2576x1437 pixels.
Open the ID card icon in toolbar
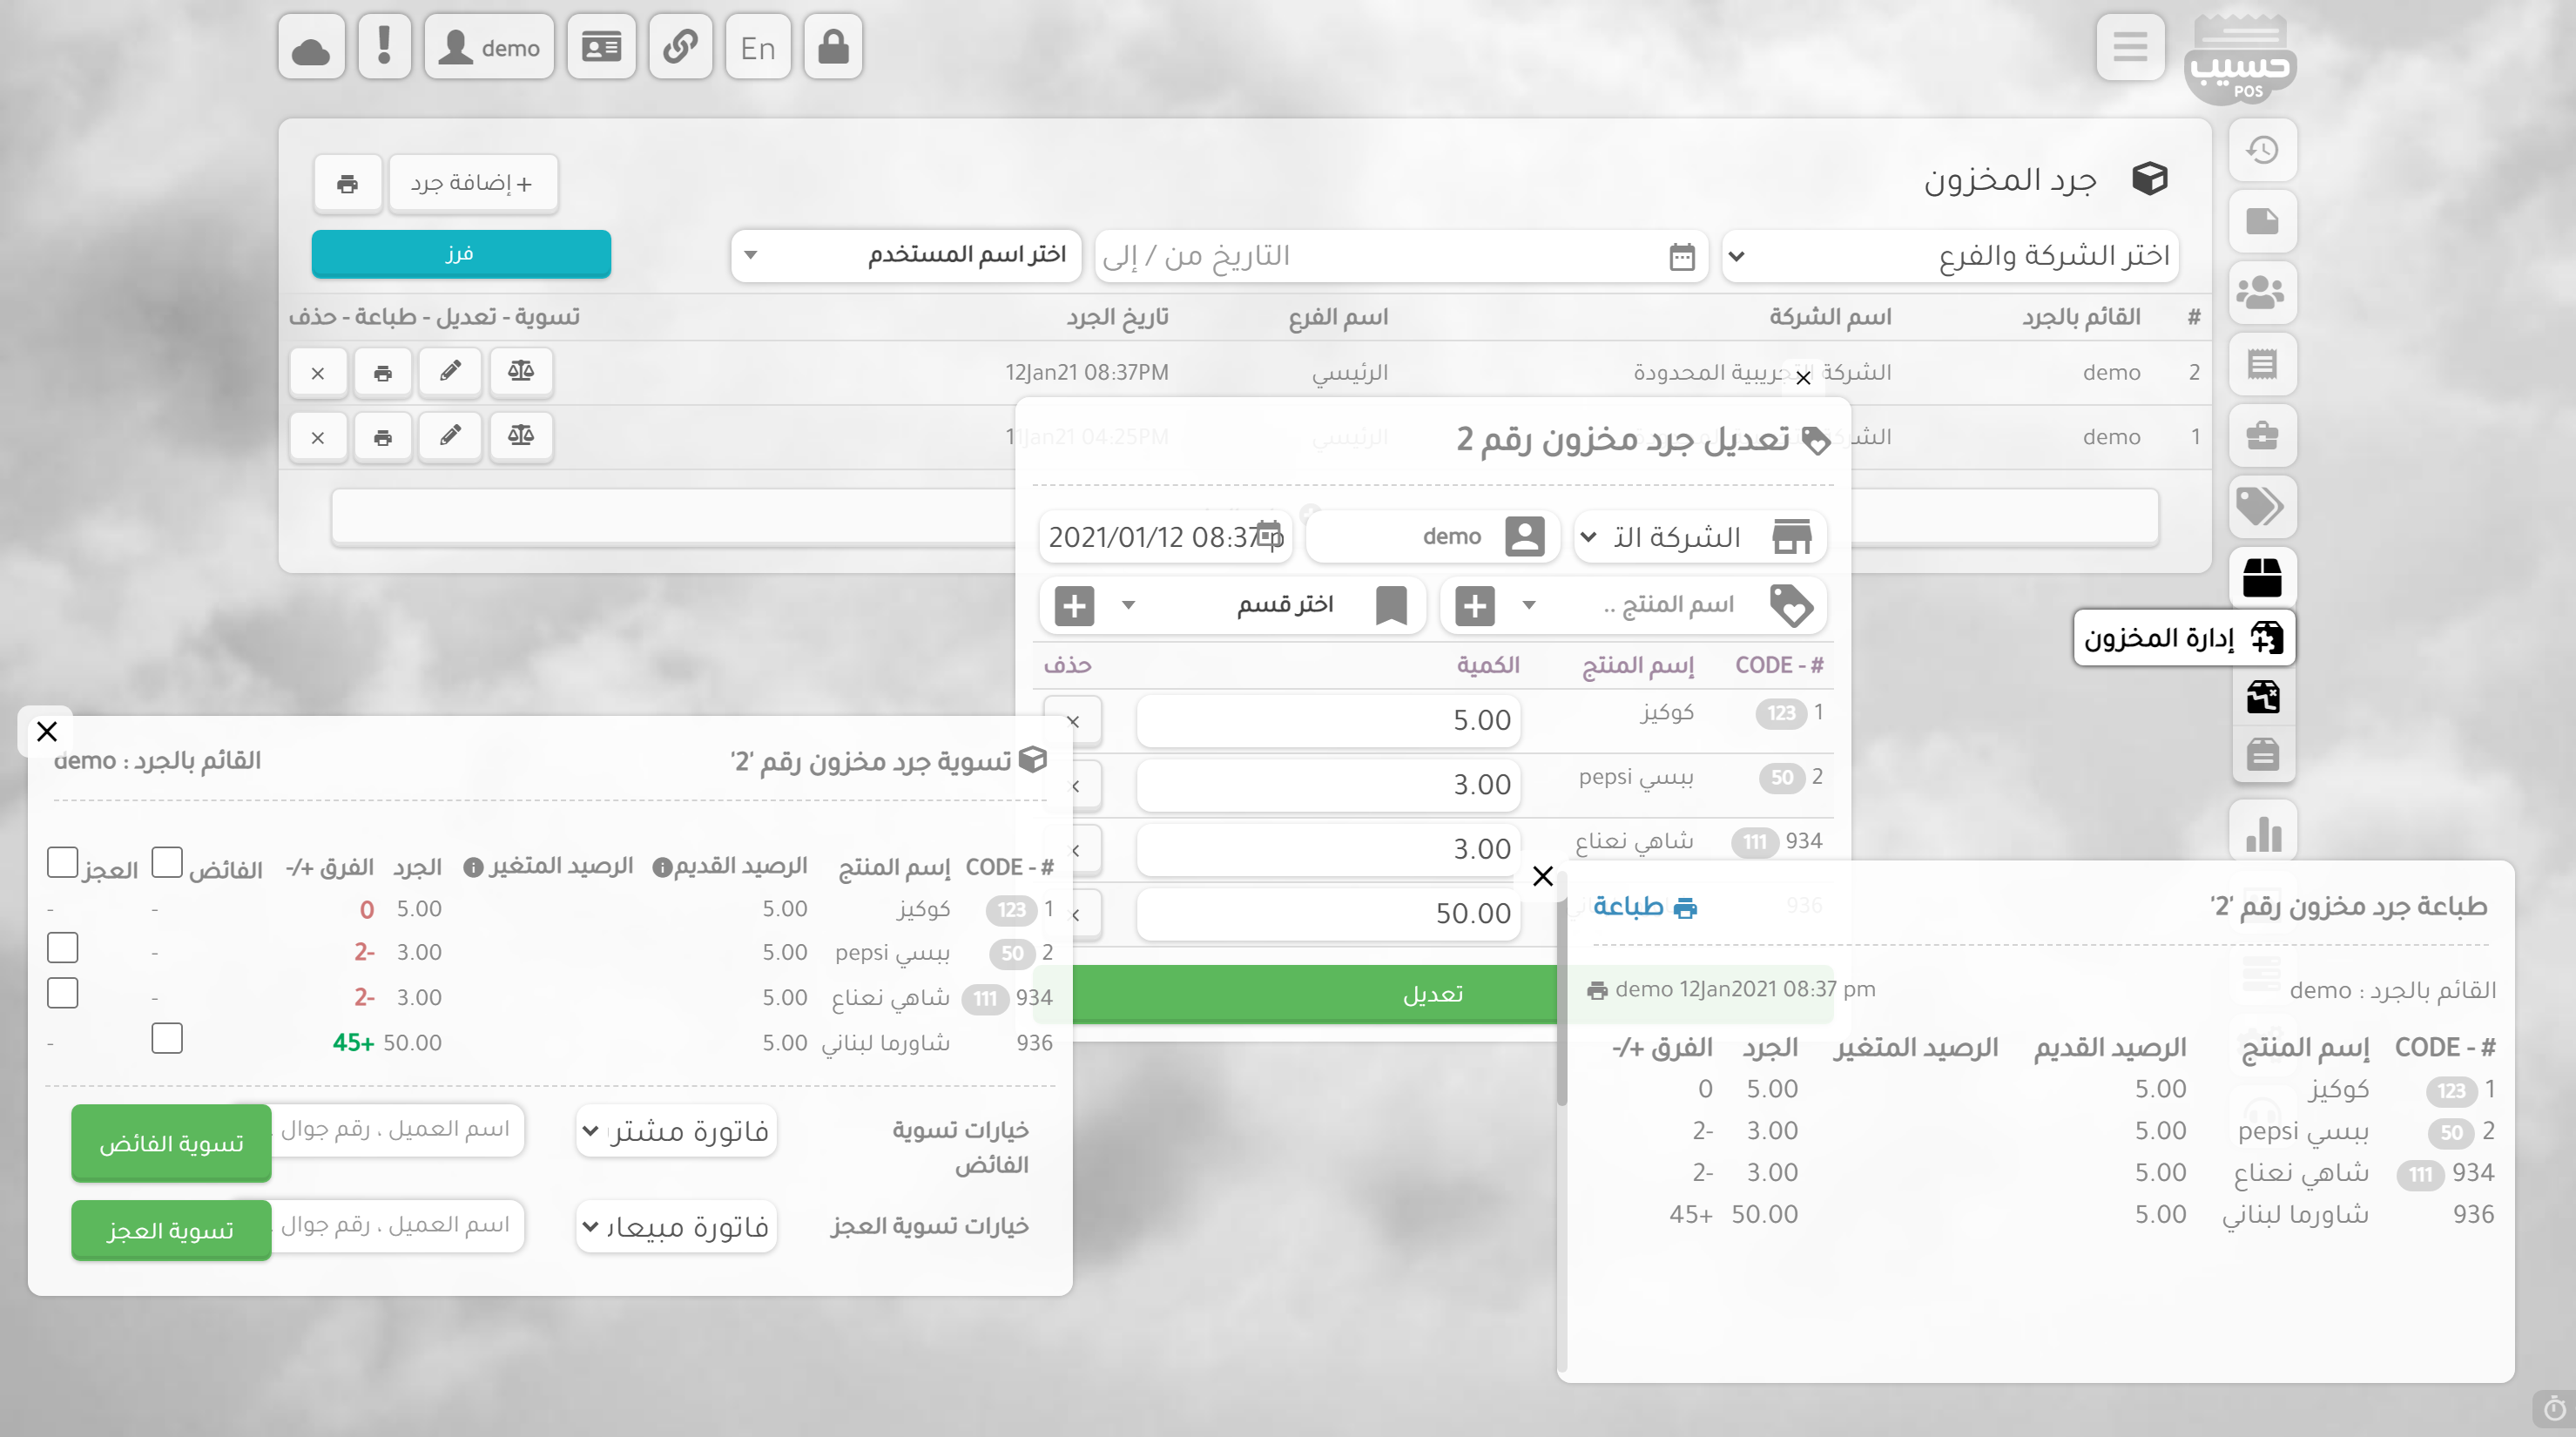(601, 47)
